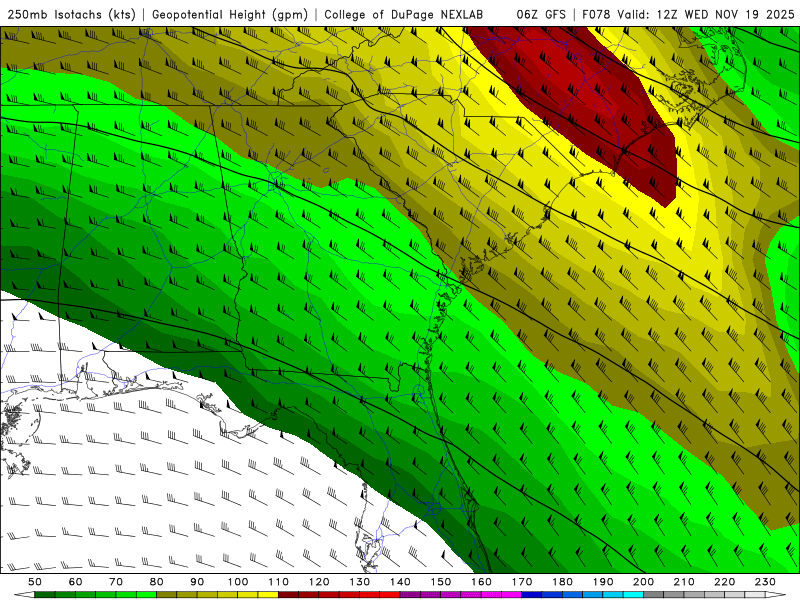The width and height of the screenshot is (800, 600).
Task: Click the left arrow end of the color bar
Action: tap(24, 595)
